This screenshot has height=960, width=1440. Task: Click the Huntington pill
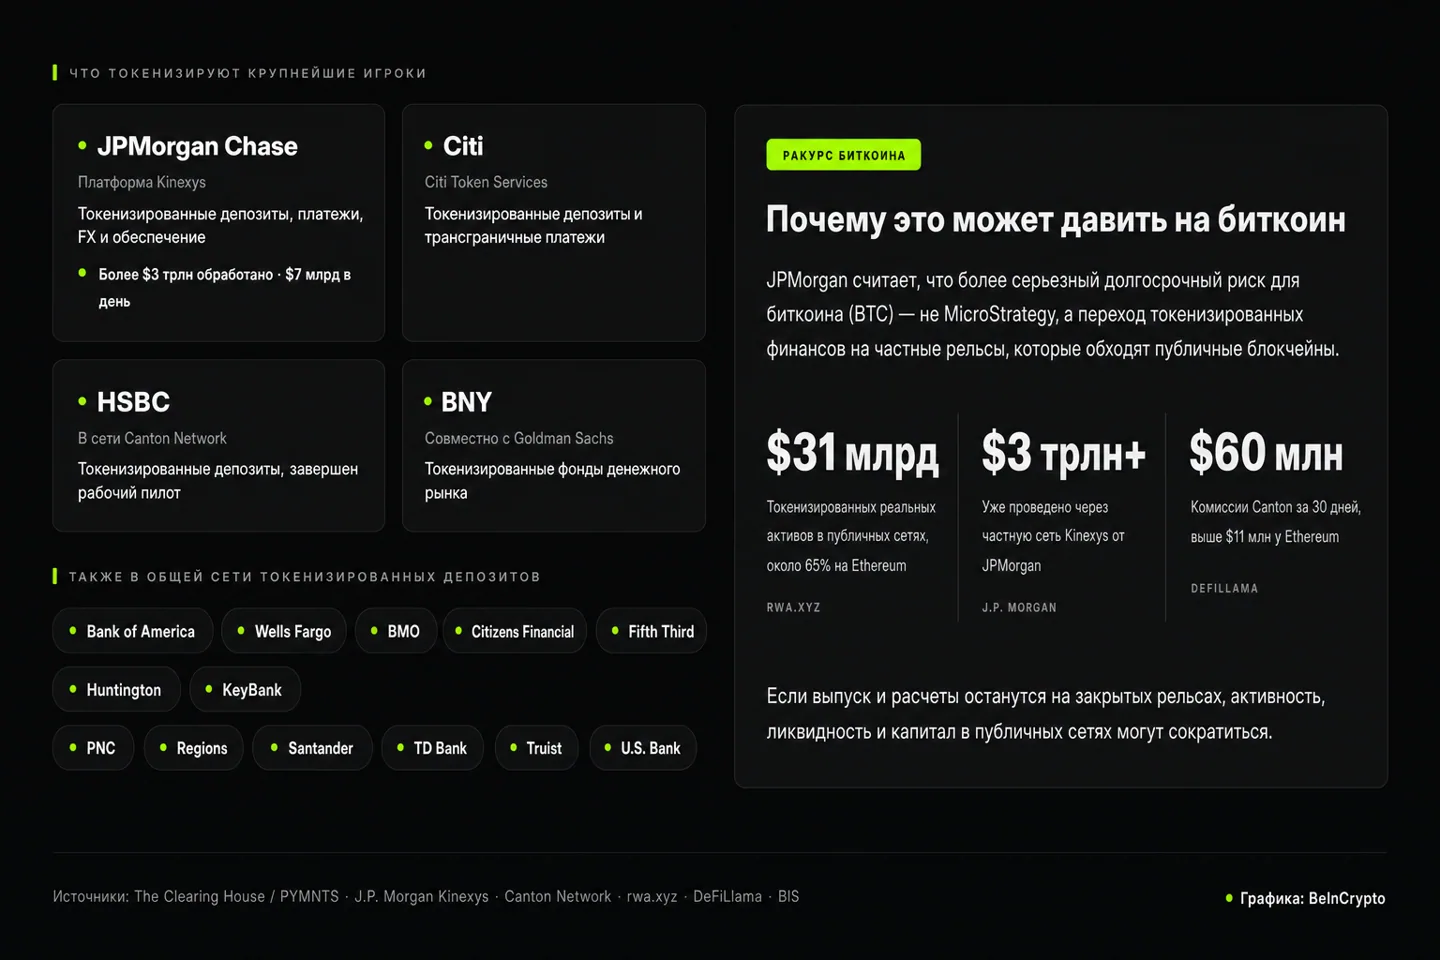click(x=116, y=689)
